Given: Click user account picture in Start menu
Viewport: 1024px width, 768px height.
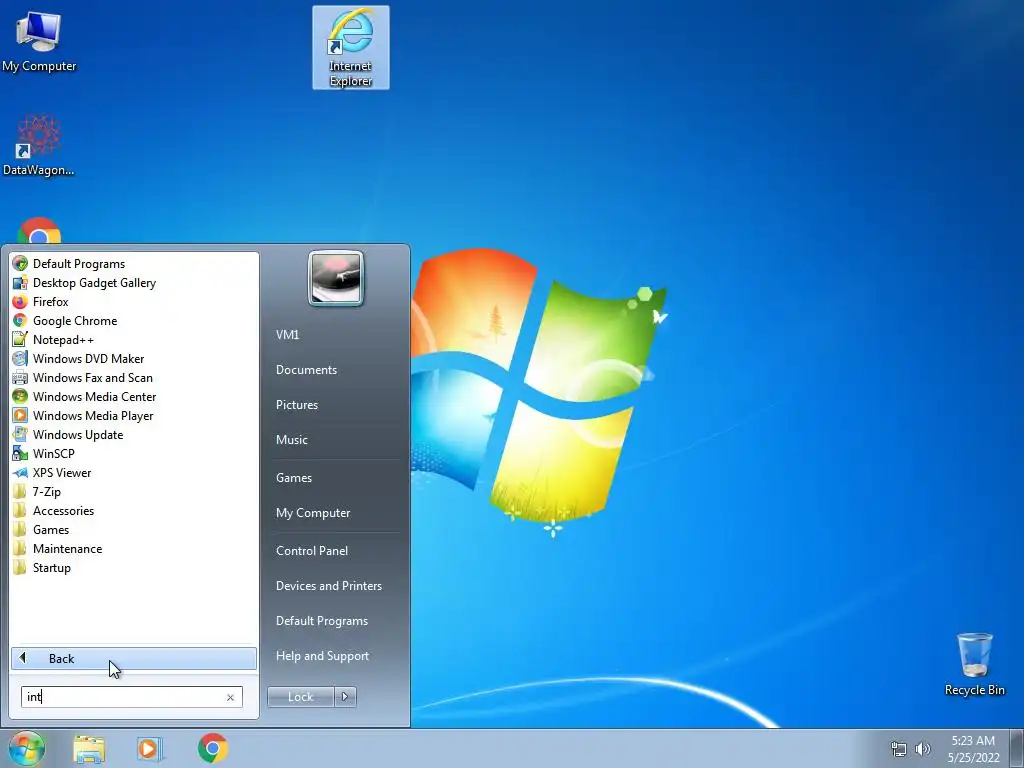Looking at the screenshot, I should pyautogui.click(x=336, y=278).
